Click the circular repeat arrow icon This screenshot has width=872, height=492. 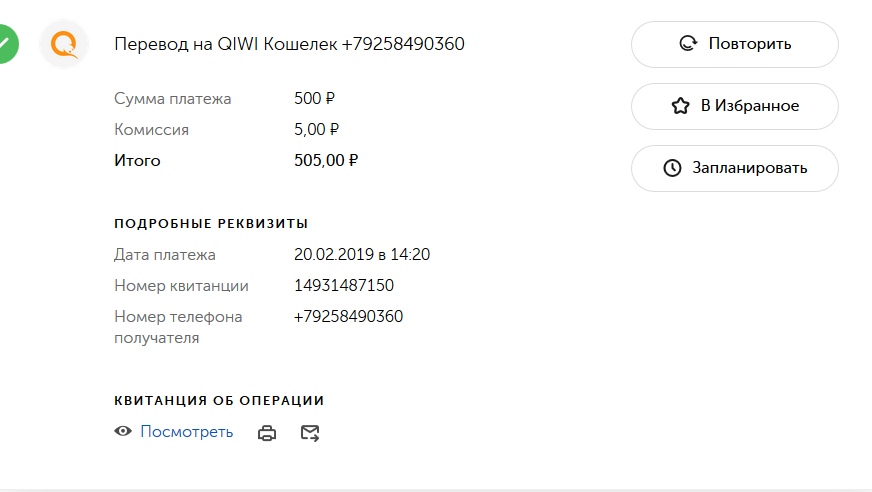point(687,44)
